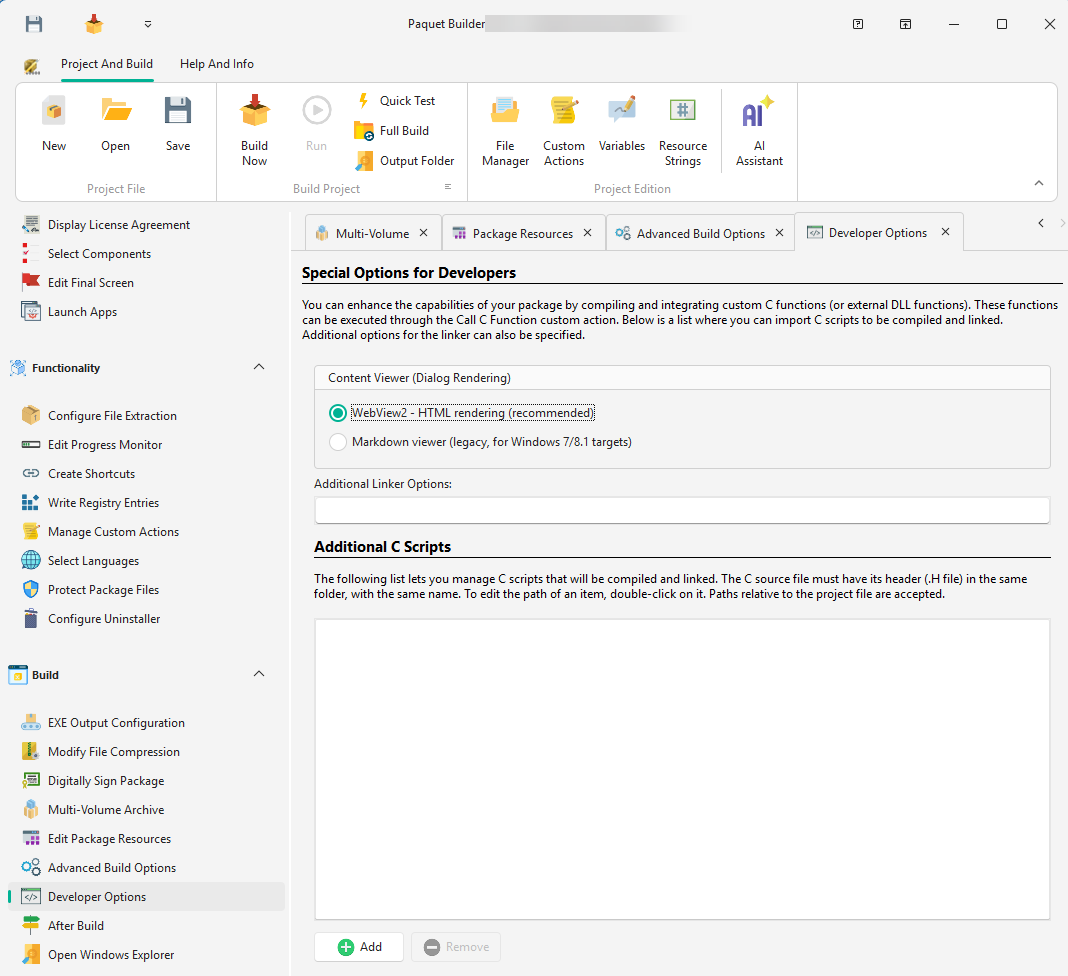Launch the AI Assistant
This screenshot has height=976, width=1068.
coord(758,128)
